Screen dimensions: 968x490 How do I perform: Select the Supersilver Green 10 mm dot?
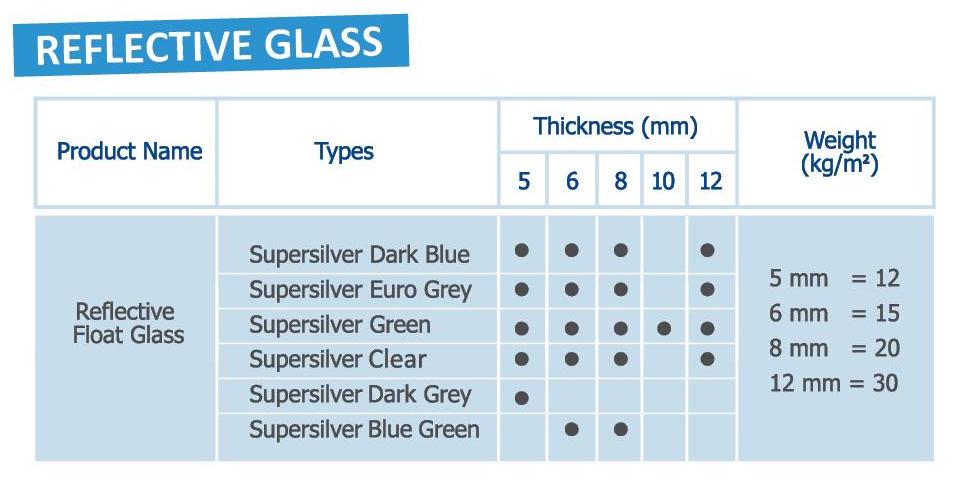coord(664,328)
